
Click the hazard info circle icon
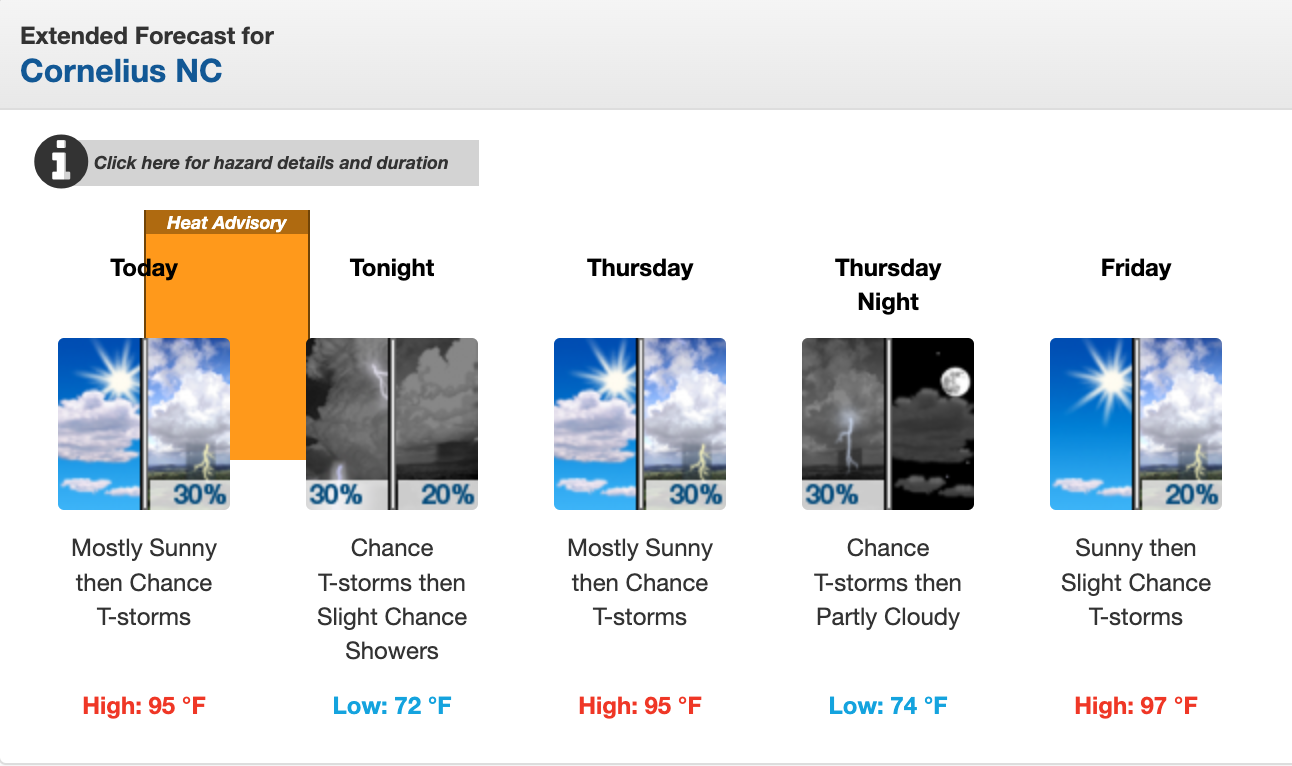(x=61, y=162)
